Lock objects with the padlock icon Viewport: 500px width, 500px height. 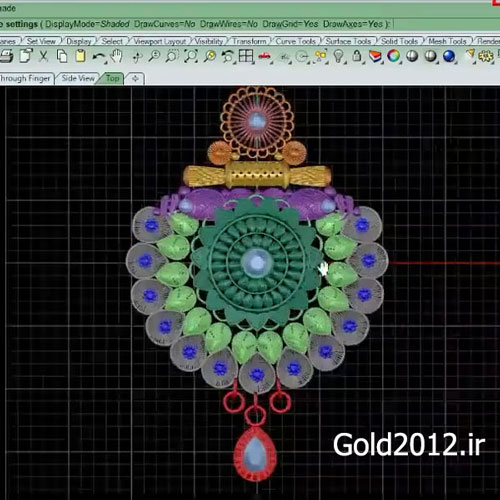pyautogui.click(x=357, y=56)
